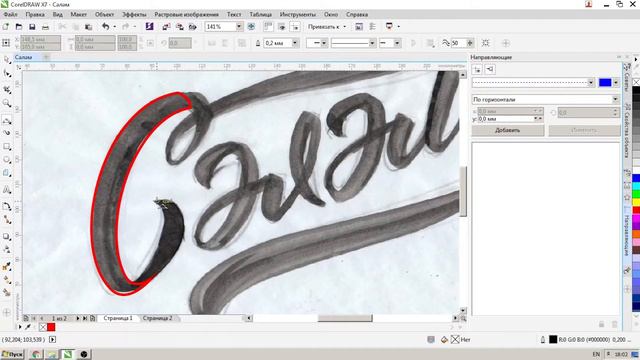Open the Эффекты menu
Viewport: 640px width, 360px height.
click(134, 14)
